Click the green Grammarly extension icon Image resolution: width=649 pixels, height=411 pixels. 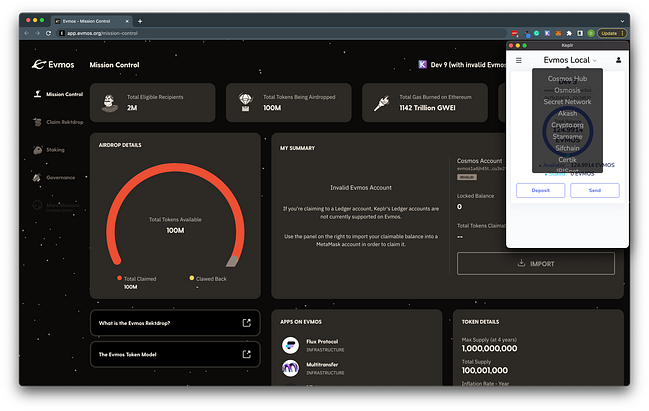536,33
